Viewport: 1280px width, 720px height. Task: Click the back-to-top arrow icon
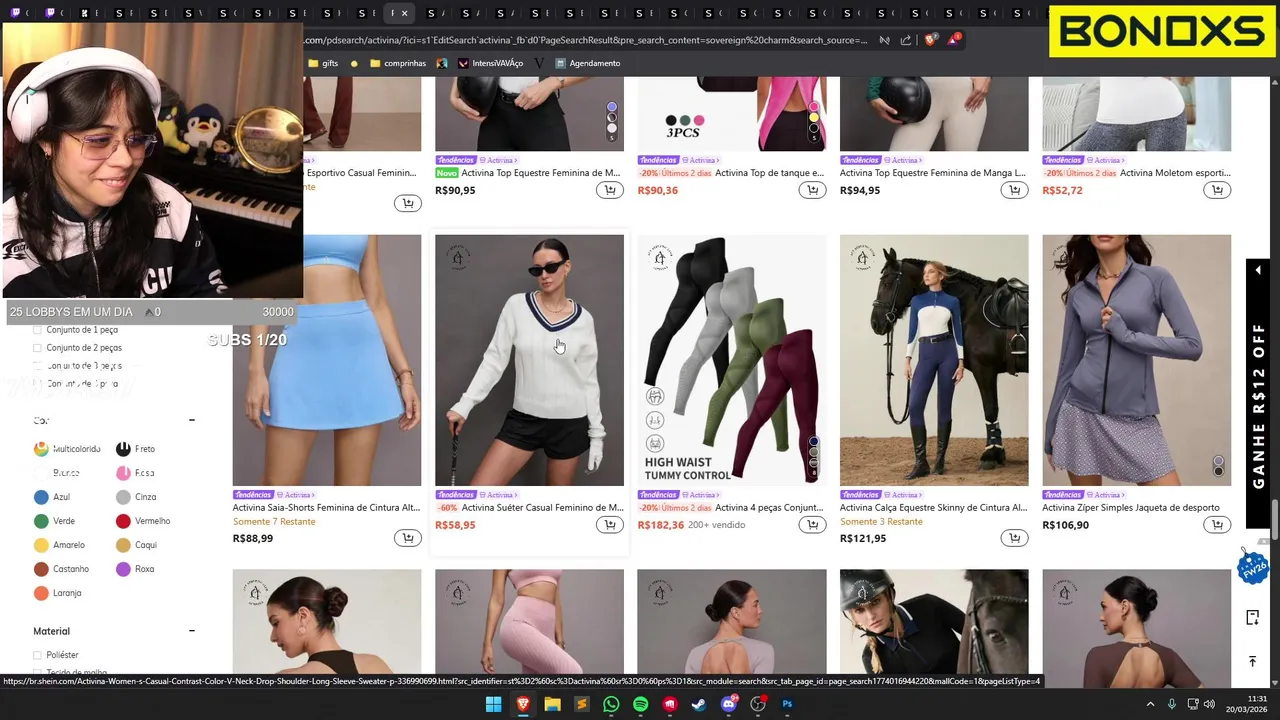pyautogui.click(x=1252, y=661)
